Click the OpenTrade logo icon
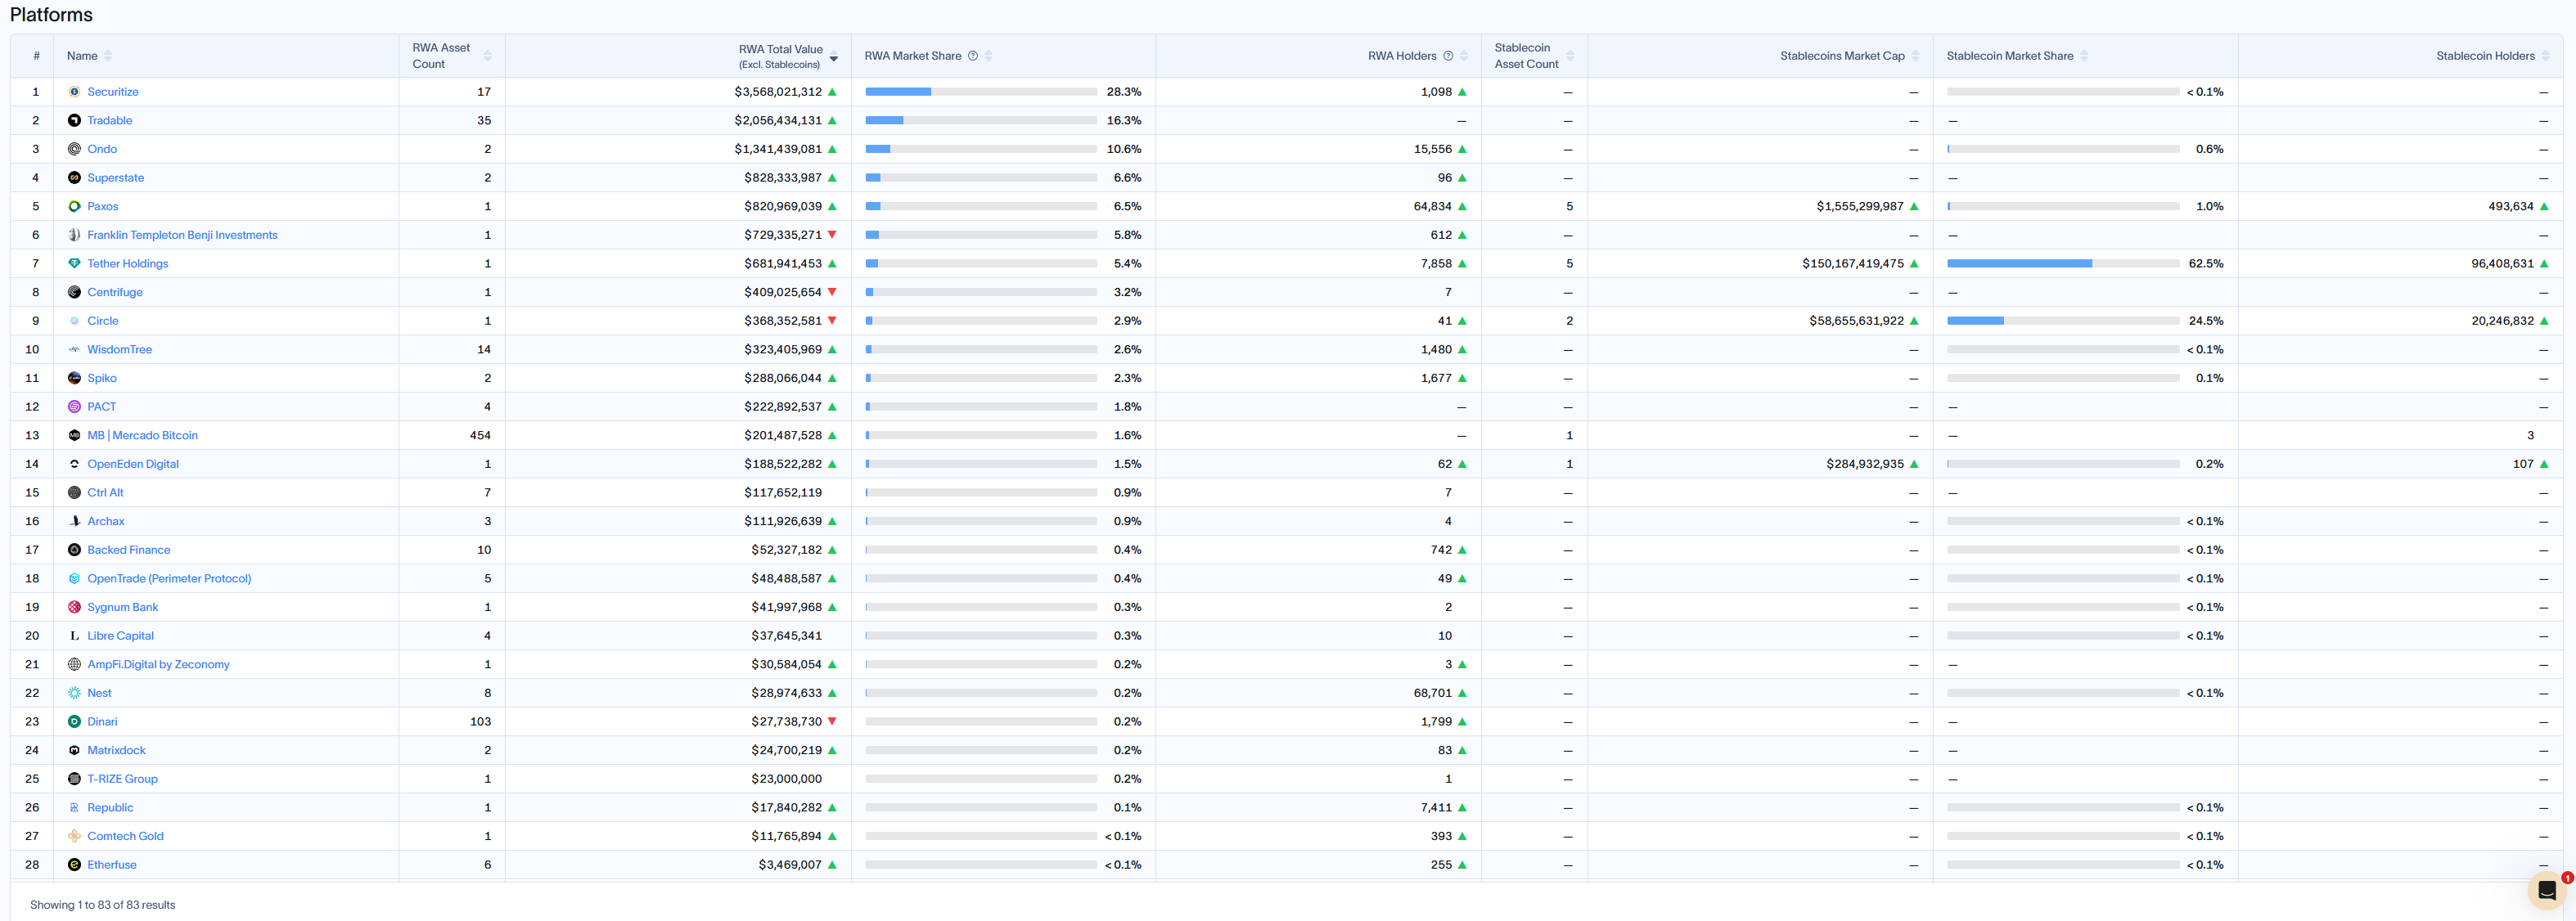The width and height of the screenshot is (2576, 921). point(74,579)
